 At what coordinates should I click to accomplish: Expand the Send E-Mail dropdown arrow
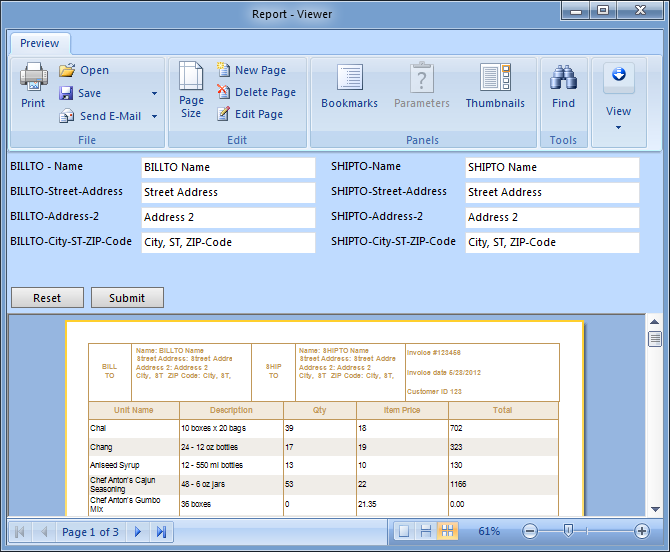[x=154, y=116]
